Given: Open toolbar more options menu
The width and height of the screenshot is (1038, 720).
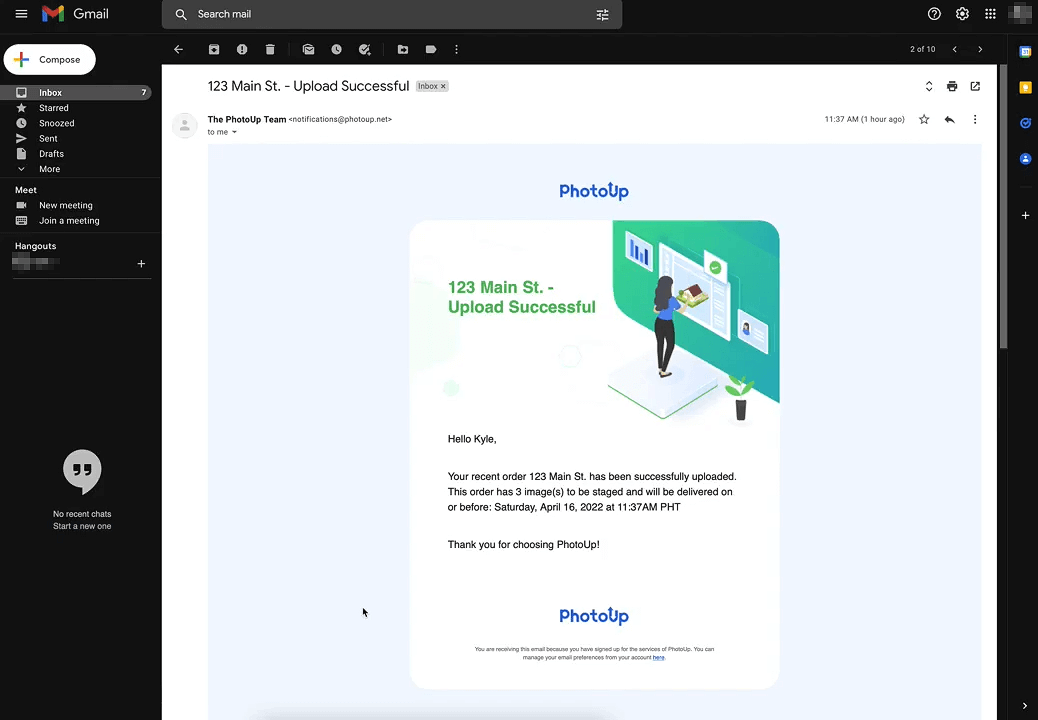Looking at the screenshot, I should (x=456, y=50).
